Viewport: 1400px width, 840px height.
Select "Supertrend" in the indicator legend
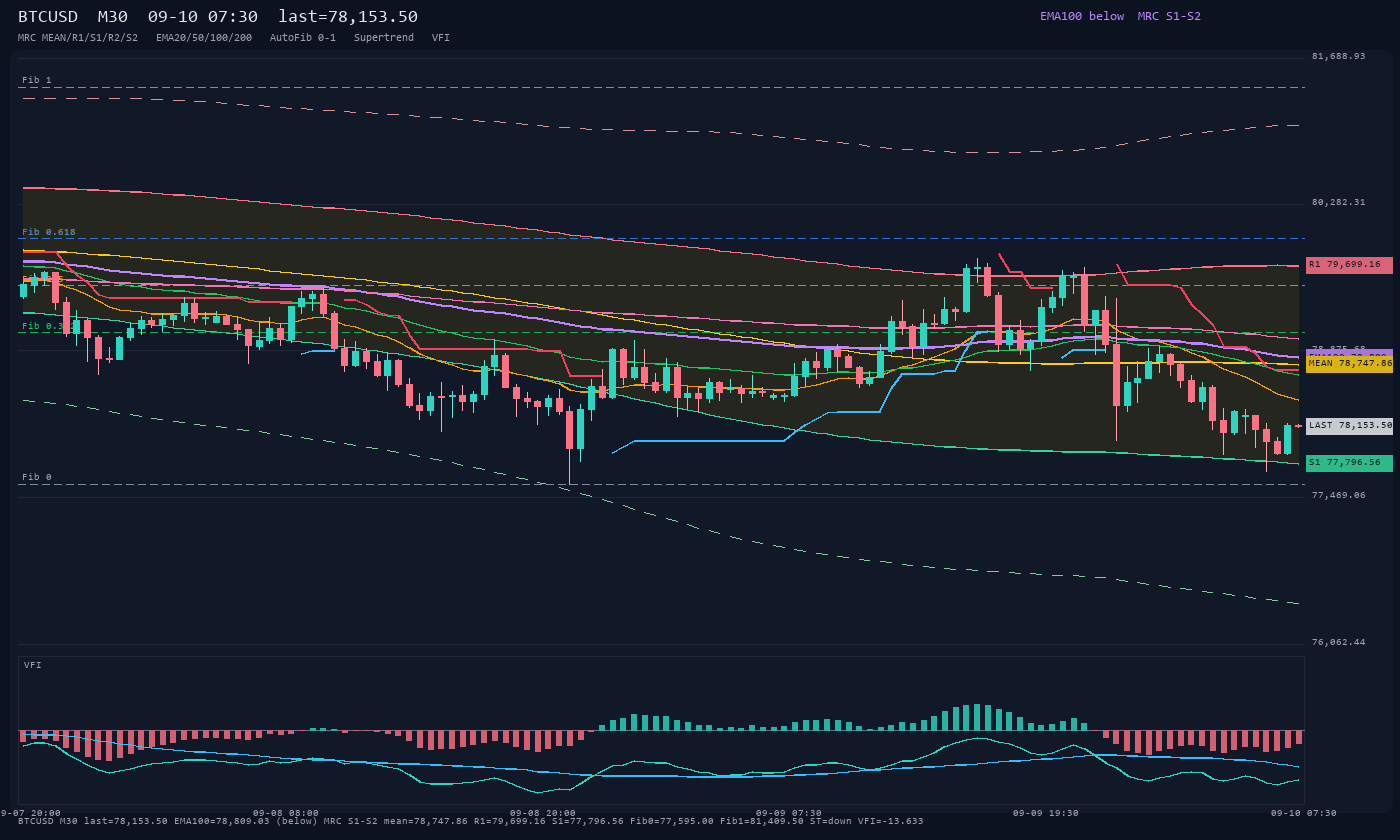click(x=384, y=38)
